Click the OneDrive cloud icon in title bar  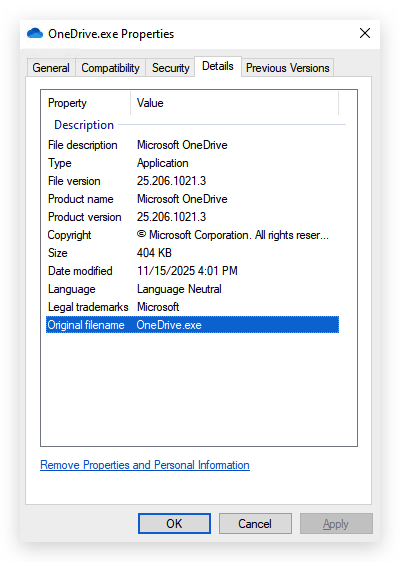[35, 33]
